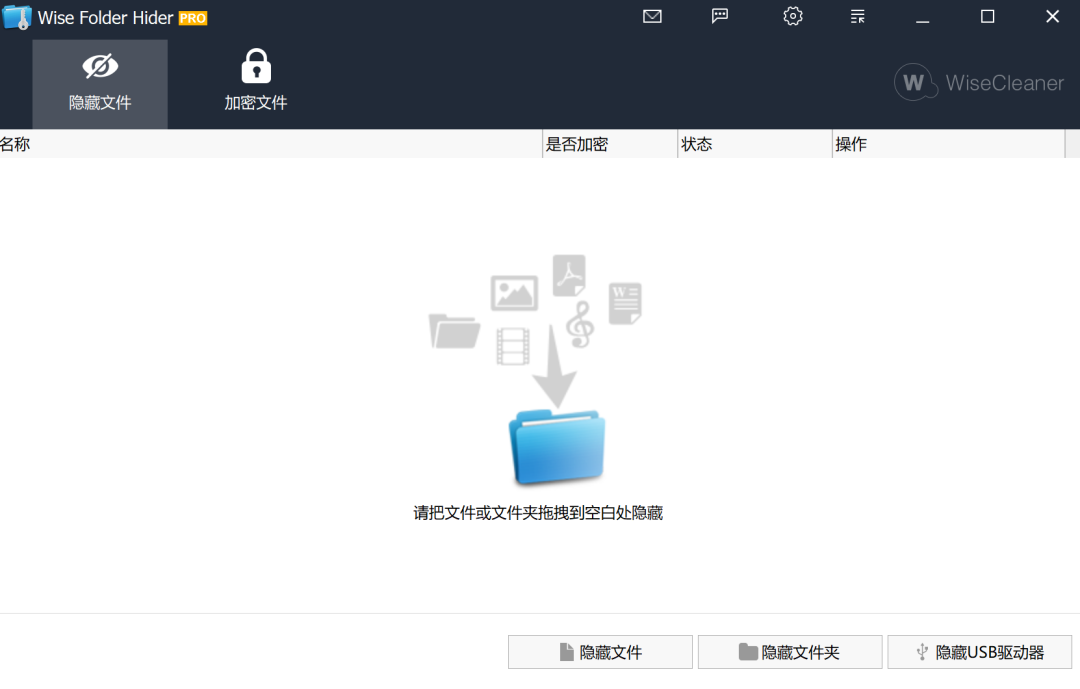Select the 隐藏文件 tab
Image resolution: width=1080 pixels, height=689 pixels.
pyautogui.click(x=100, y=84)
